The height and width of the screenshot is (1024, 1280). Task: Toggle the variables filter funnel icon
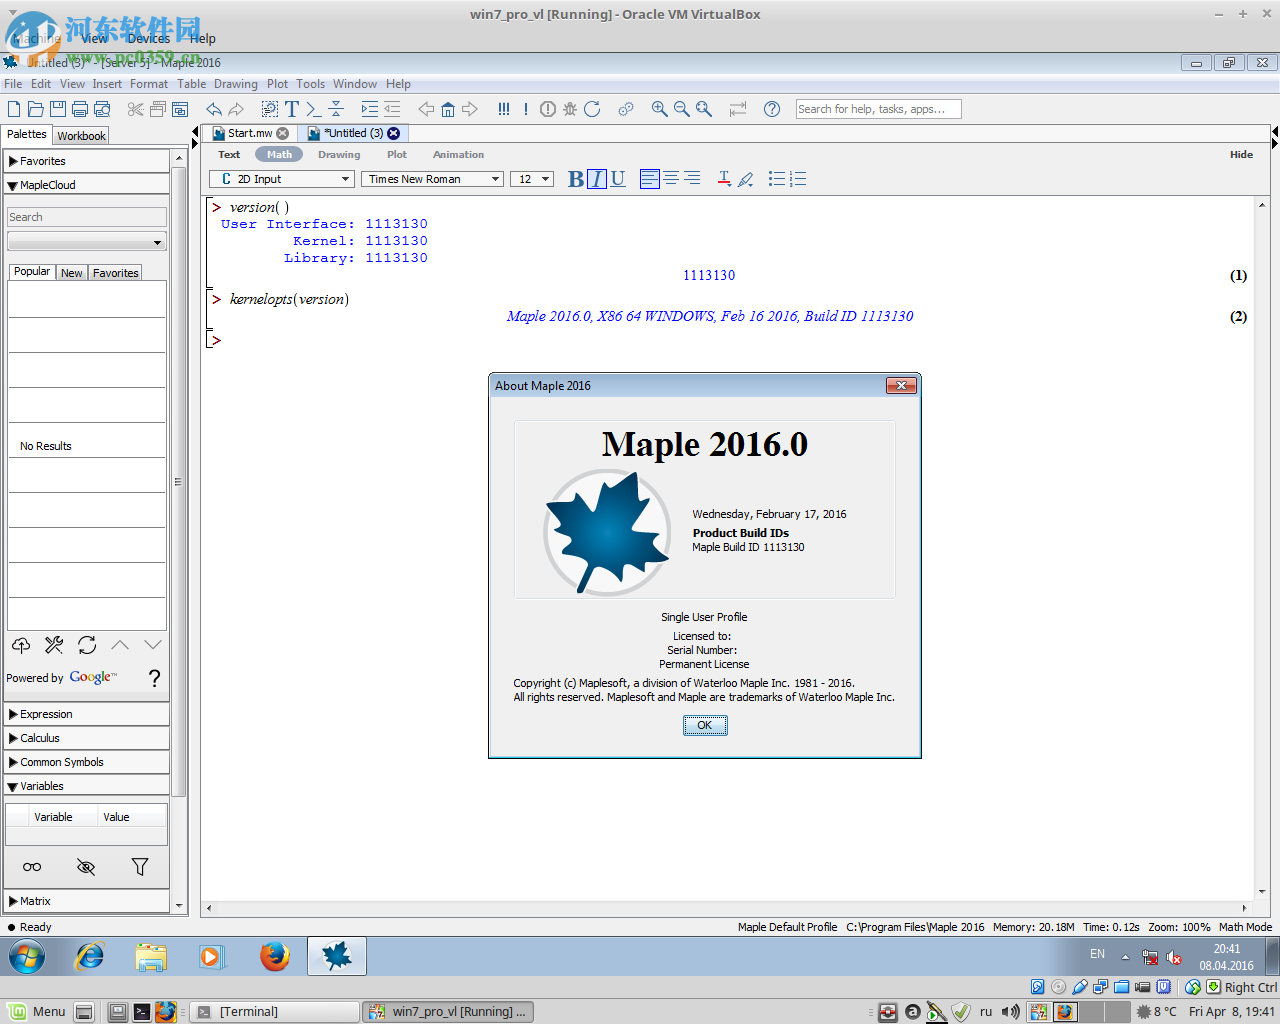tap(140, 867)
